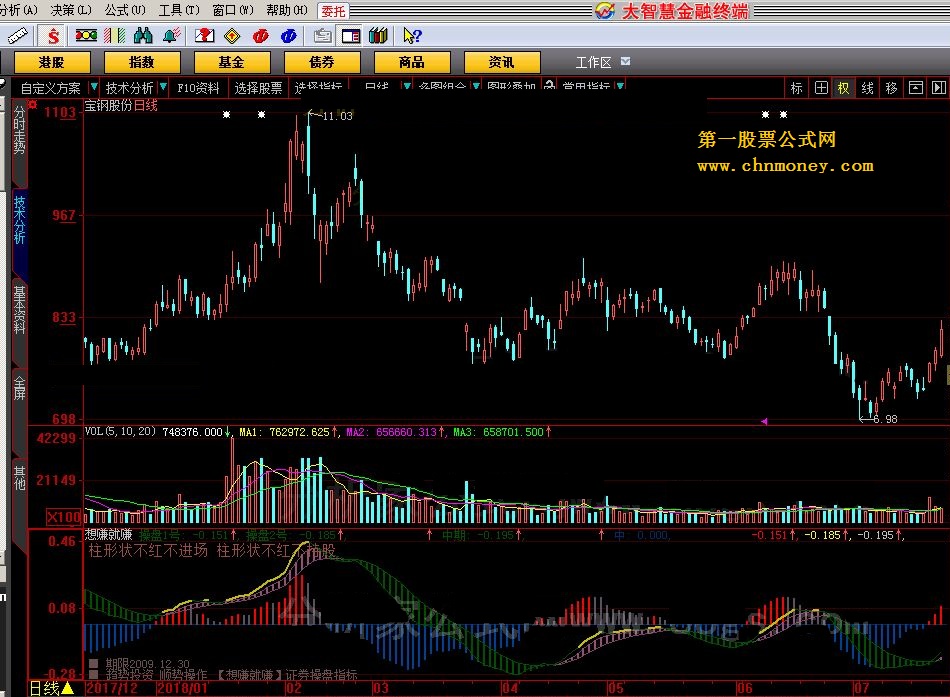This screenshot has height=697, width=950.
Task: Click the 债券 button
Action: [322, 62]
